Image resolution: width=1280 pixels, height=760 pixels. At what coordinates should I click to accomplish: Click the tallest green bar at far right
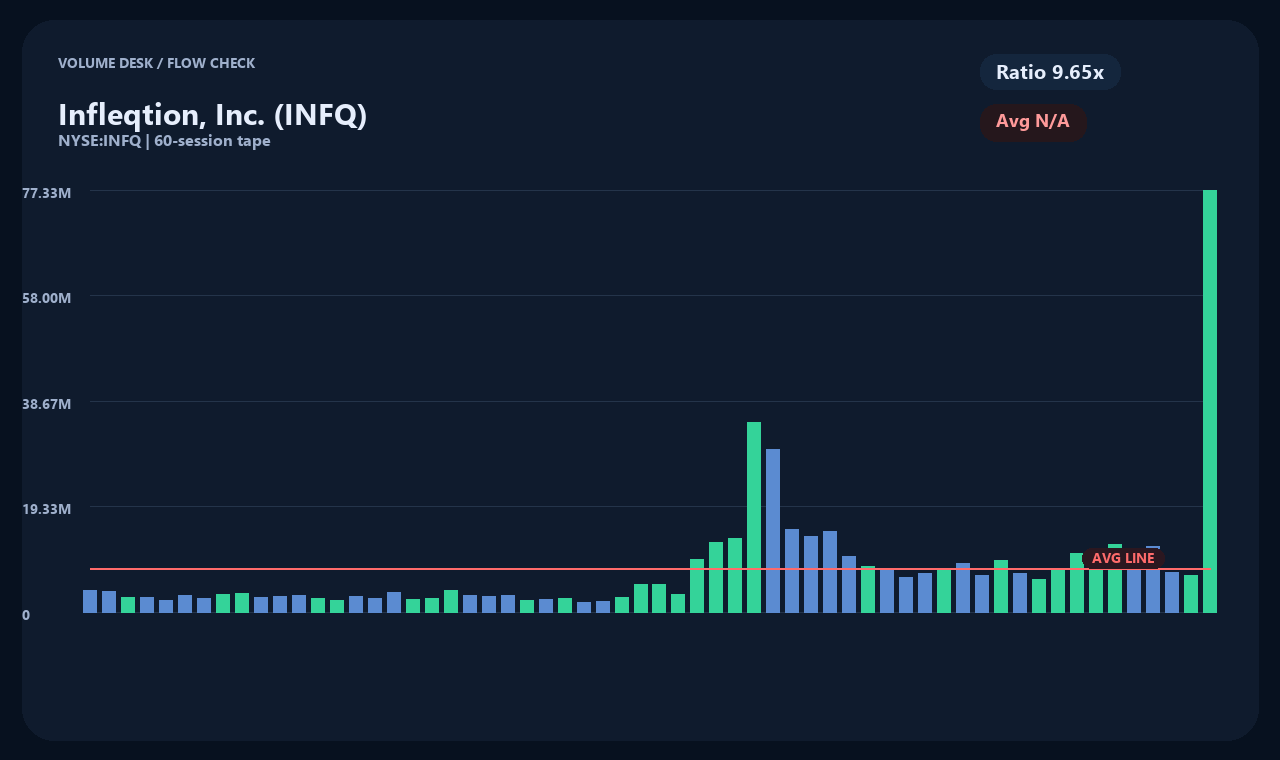[1210, 401]
